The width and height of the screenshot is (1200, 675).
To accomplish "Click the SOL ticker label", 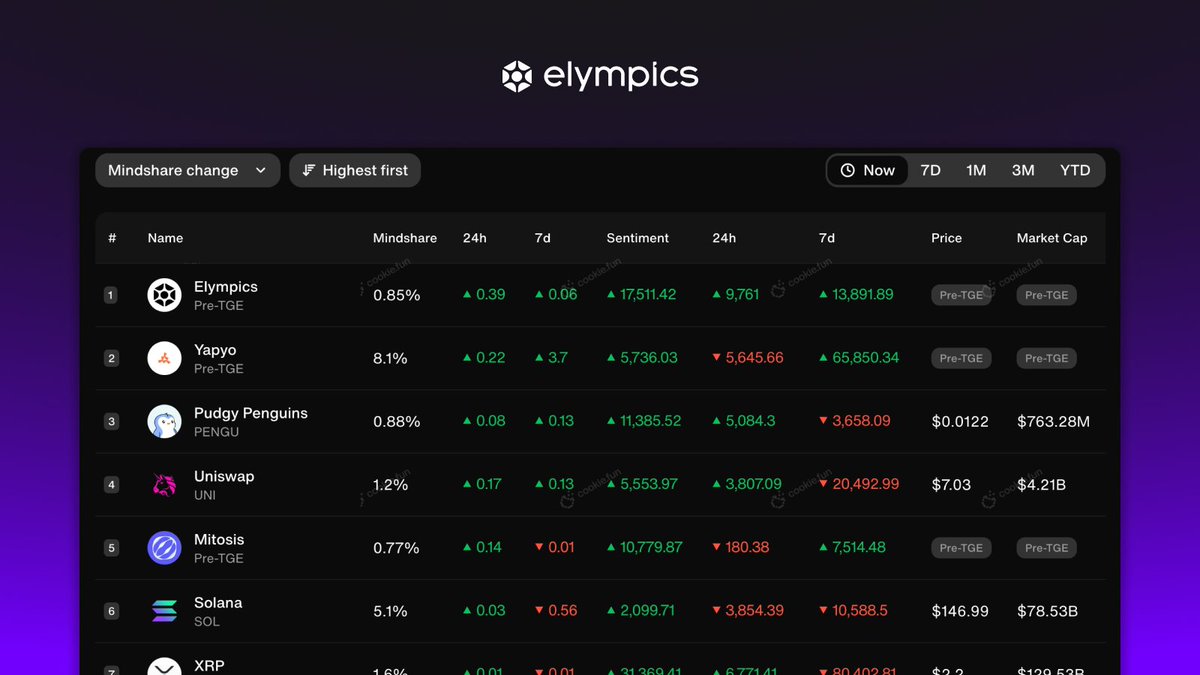I will (207, 621).
